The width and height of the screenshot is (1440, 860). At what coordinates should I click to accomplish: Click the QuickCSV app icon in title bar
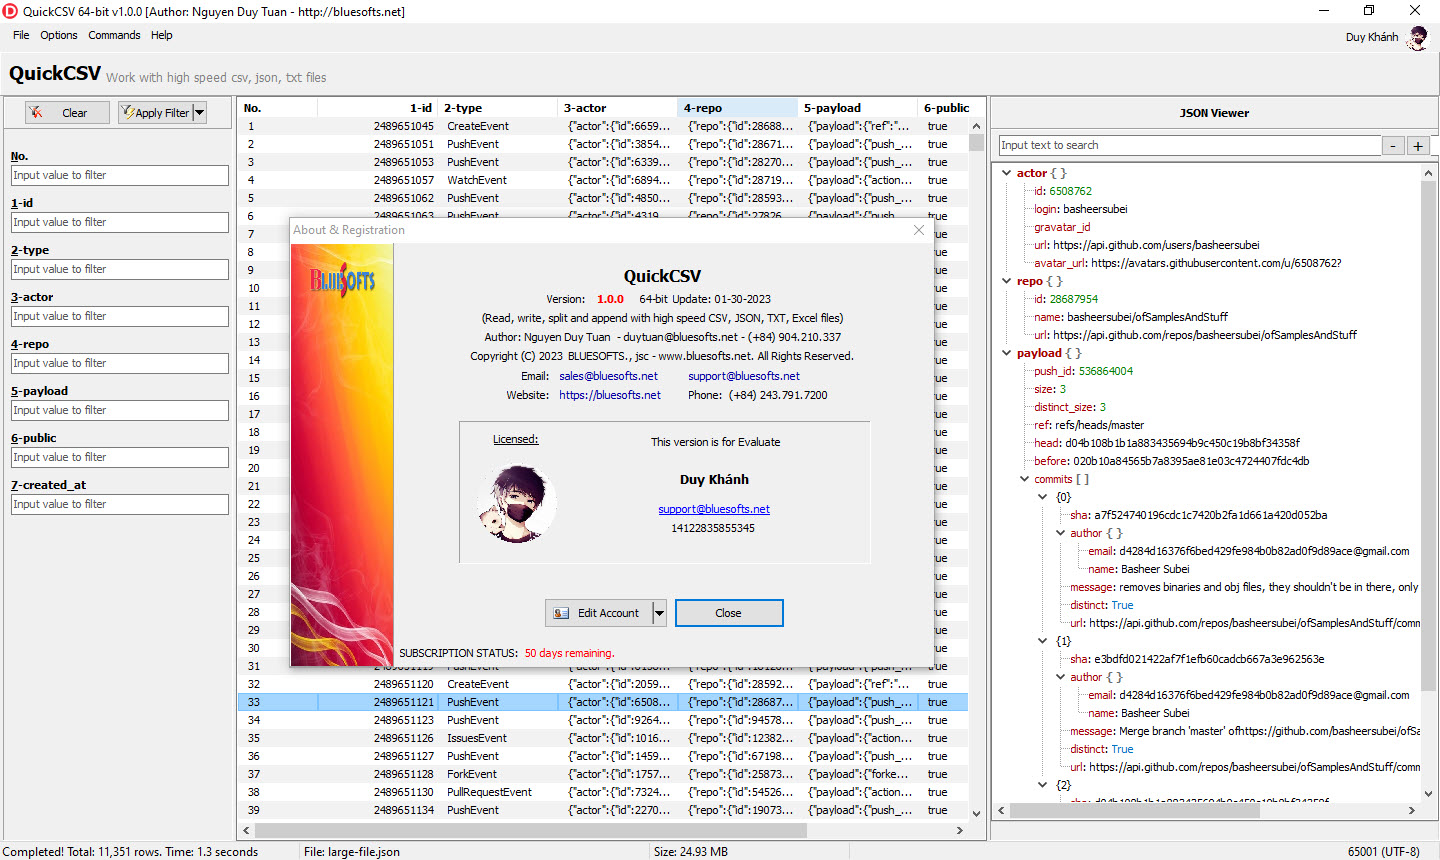[x=11, y=11]
